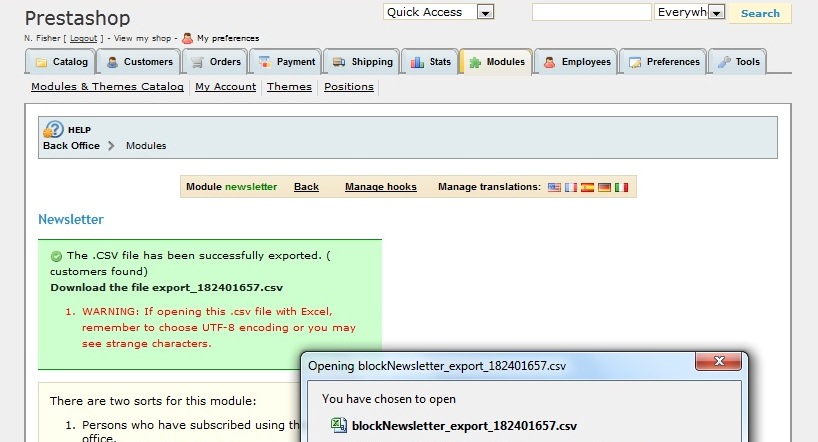Select the French flag translation icon

(x=571, y=187)
